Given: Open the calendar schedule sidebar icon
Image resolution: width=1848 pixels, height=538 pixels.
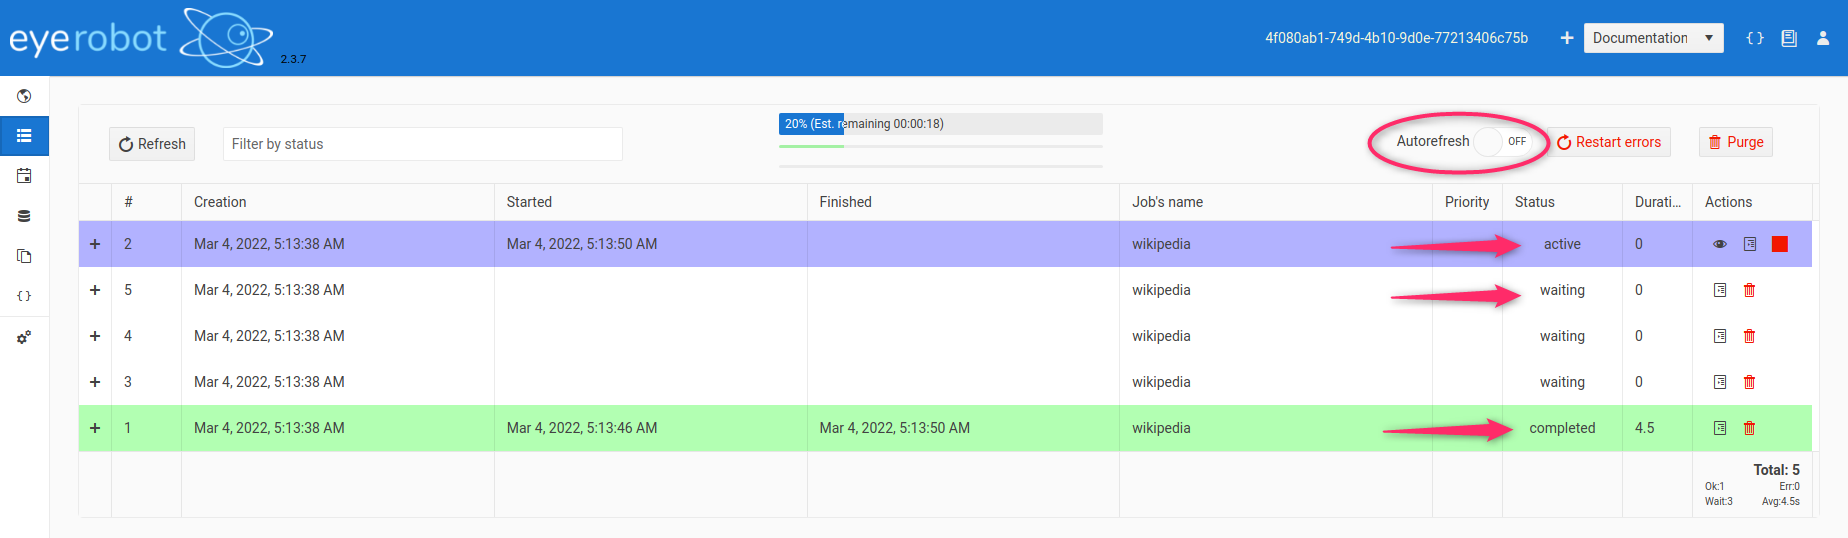Looking at the screenshot, I should pos(24,176).
